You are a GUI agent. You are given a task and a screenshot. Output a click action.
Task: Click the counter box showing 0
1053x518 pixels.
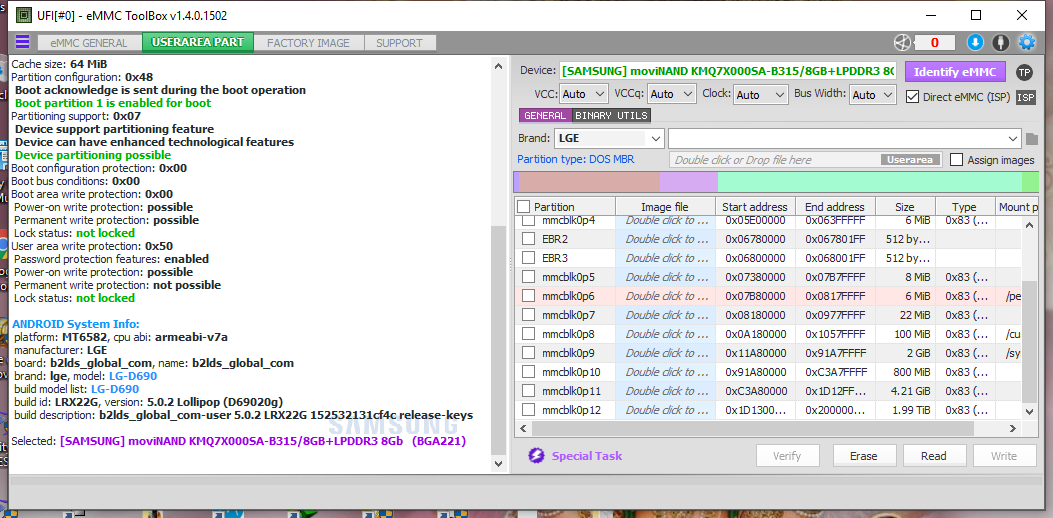[x=935, y=42]
